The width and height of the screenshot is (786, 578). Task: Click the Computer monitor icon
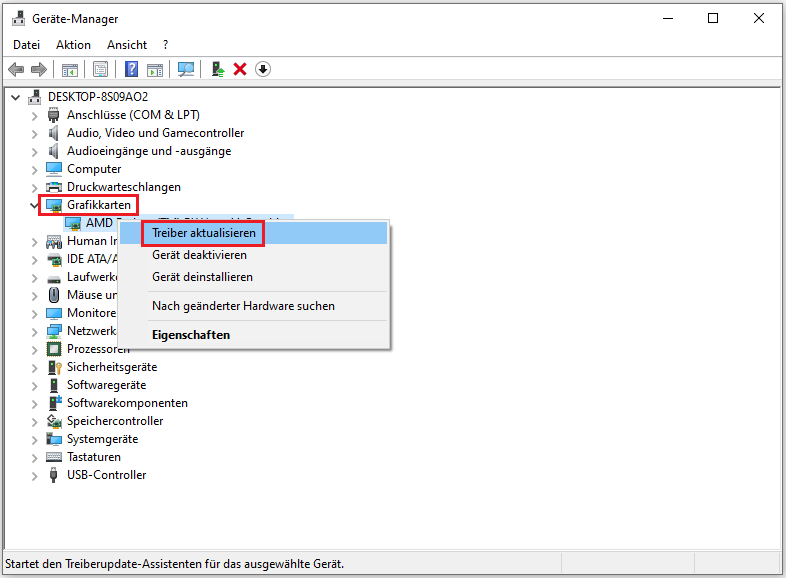point(54,169)
